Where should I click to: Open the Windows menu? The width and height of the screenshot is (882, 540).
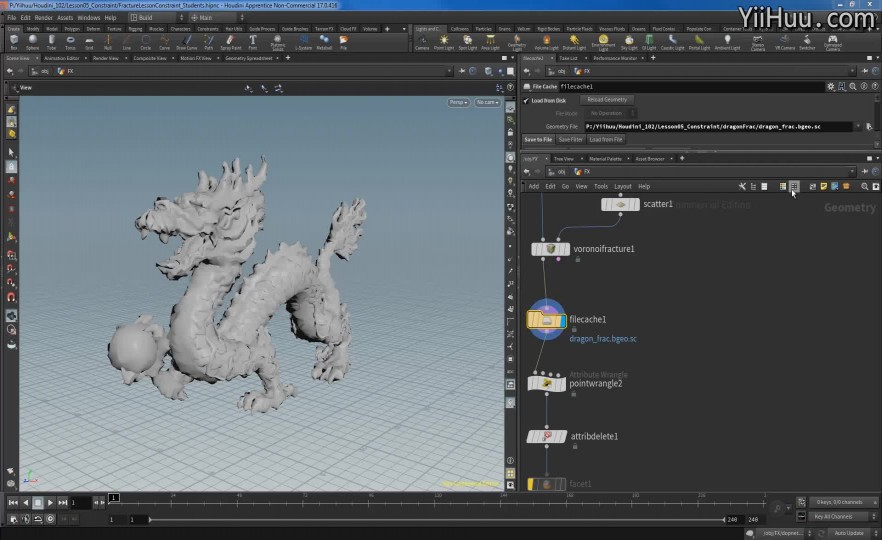88,17
